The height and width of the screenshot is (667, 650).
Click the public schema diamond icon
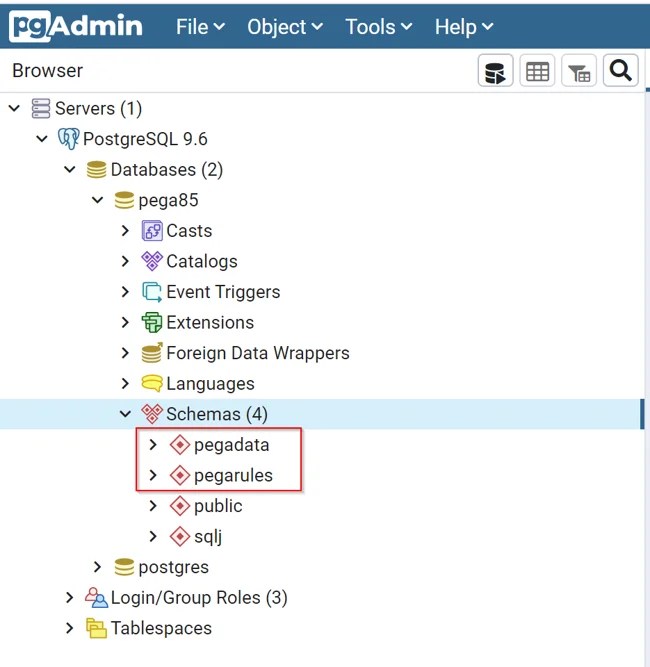pyautogui.click(x=180, y=506)
